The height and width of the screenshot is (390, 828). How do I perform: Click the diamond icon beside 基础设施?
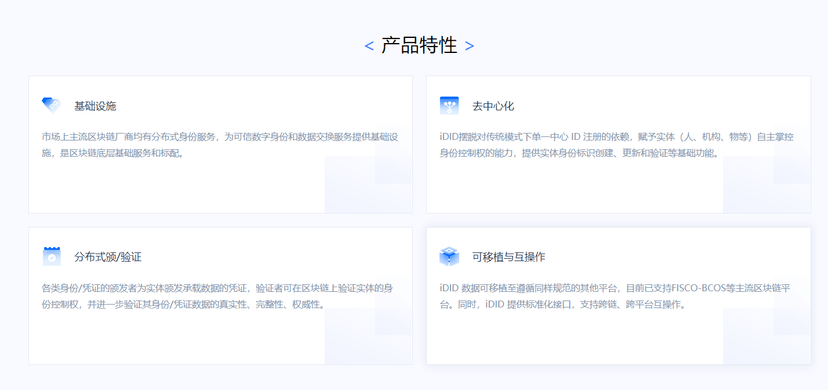52,106
